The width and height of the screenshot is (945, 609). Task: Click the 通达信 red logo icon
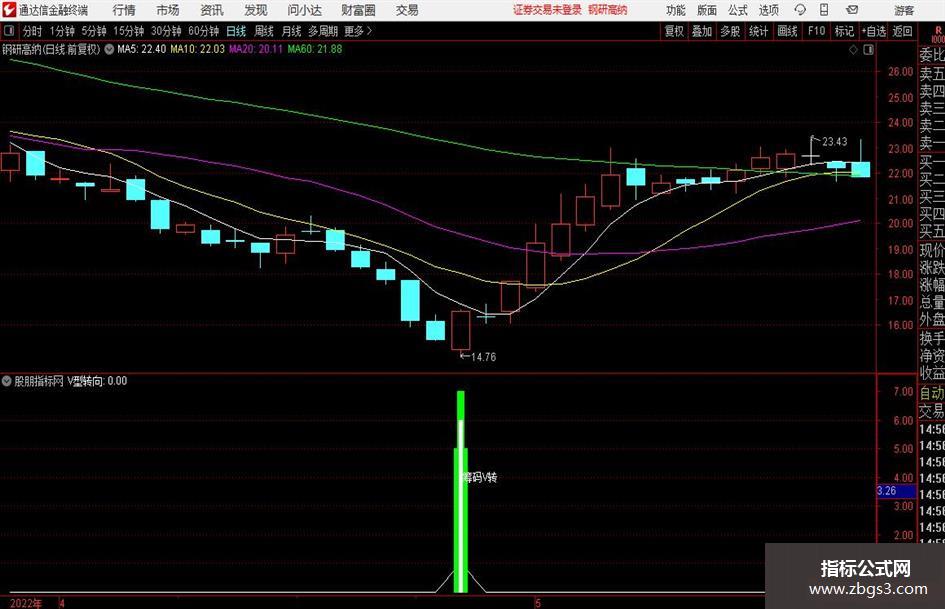pyautogui.click(x=8, y=10)
